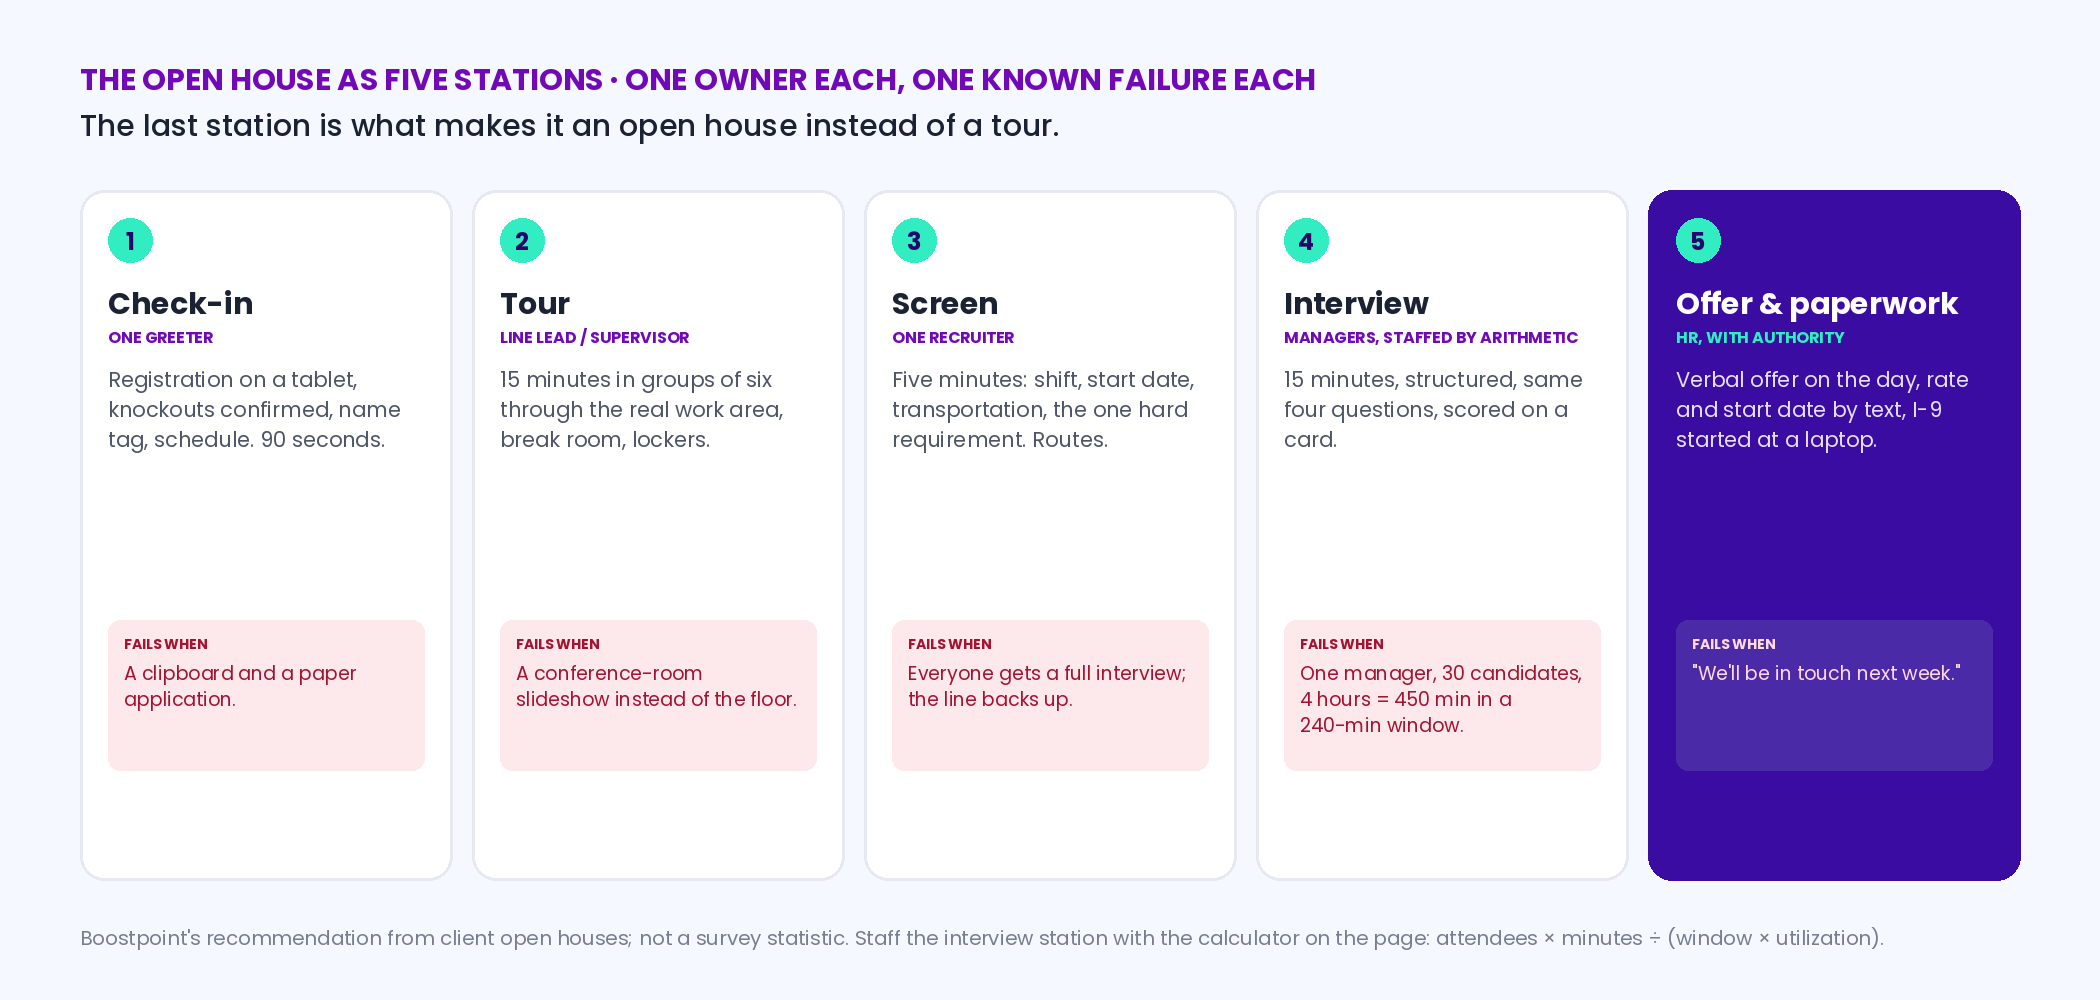Click the clipboard and paper application failure box

266,695
